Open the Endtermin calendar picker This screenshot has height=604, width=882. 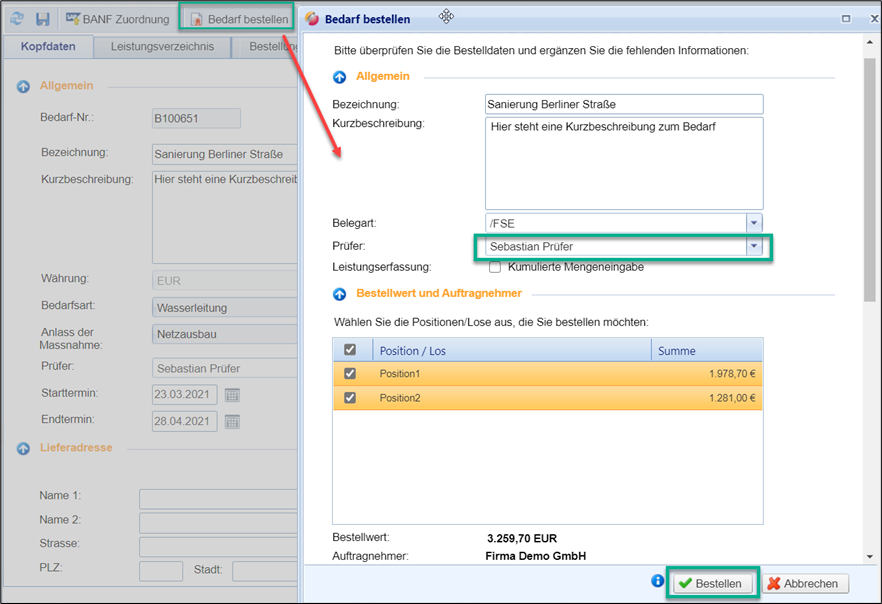point(232,421)
